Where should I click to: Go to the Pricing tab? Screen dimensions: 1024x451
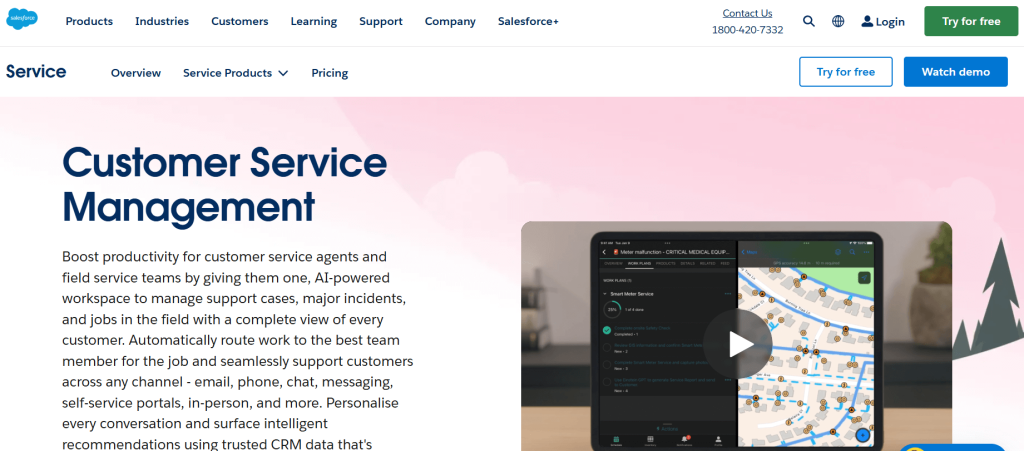[x=330, y=73]
